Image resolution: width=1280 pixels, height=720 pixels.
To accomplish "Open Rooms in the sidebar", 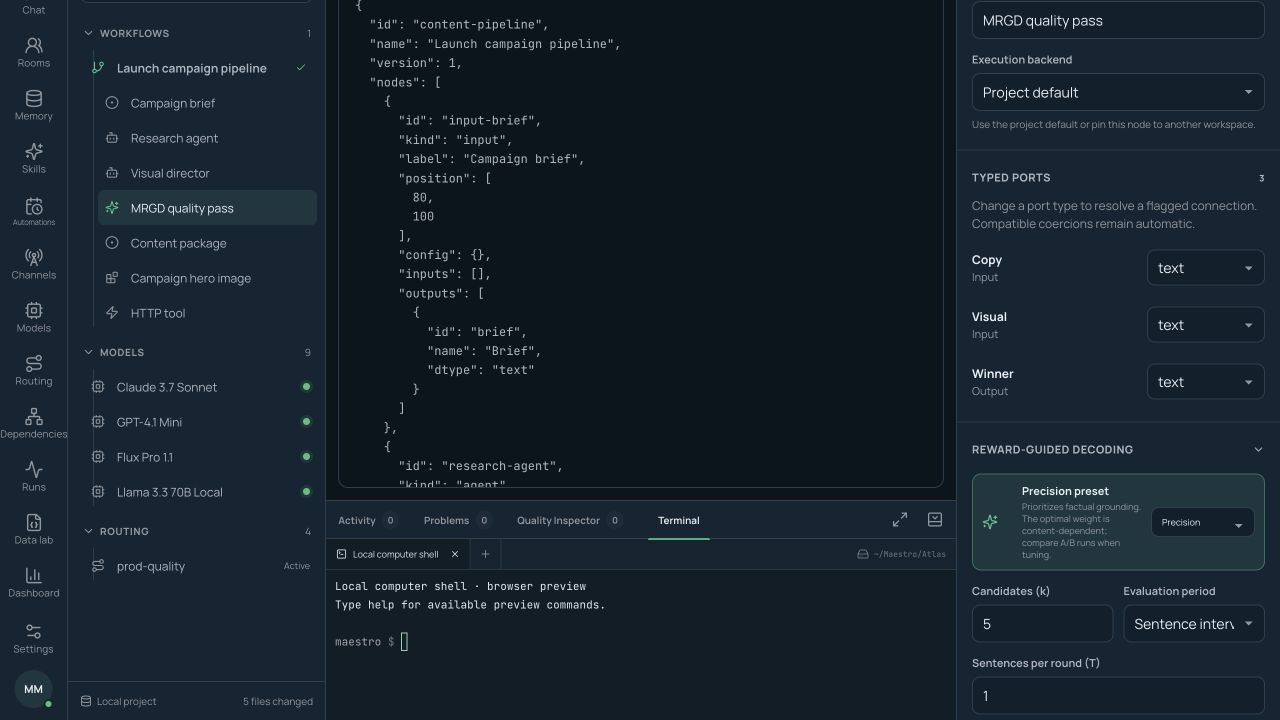I will pos(33,52).
